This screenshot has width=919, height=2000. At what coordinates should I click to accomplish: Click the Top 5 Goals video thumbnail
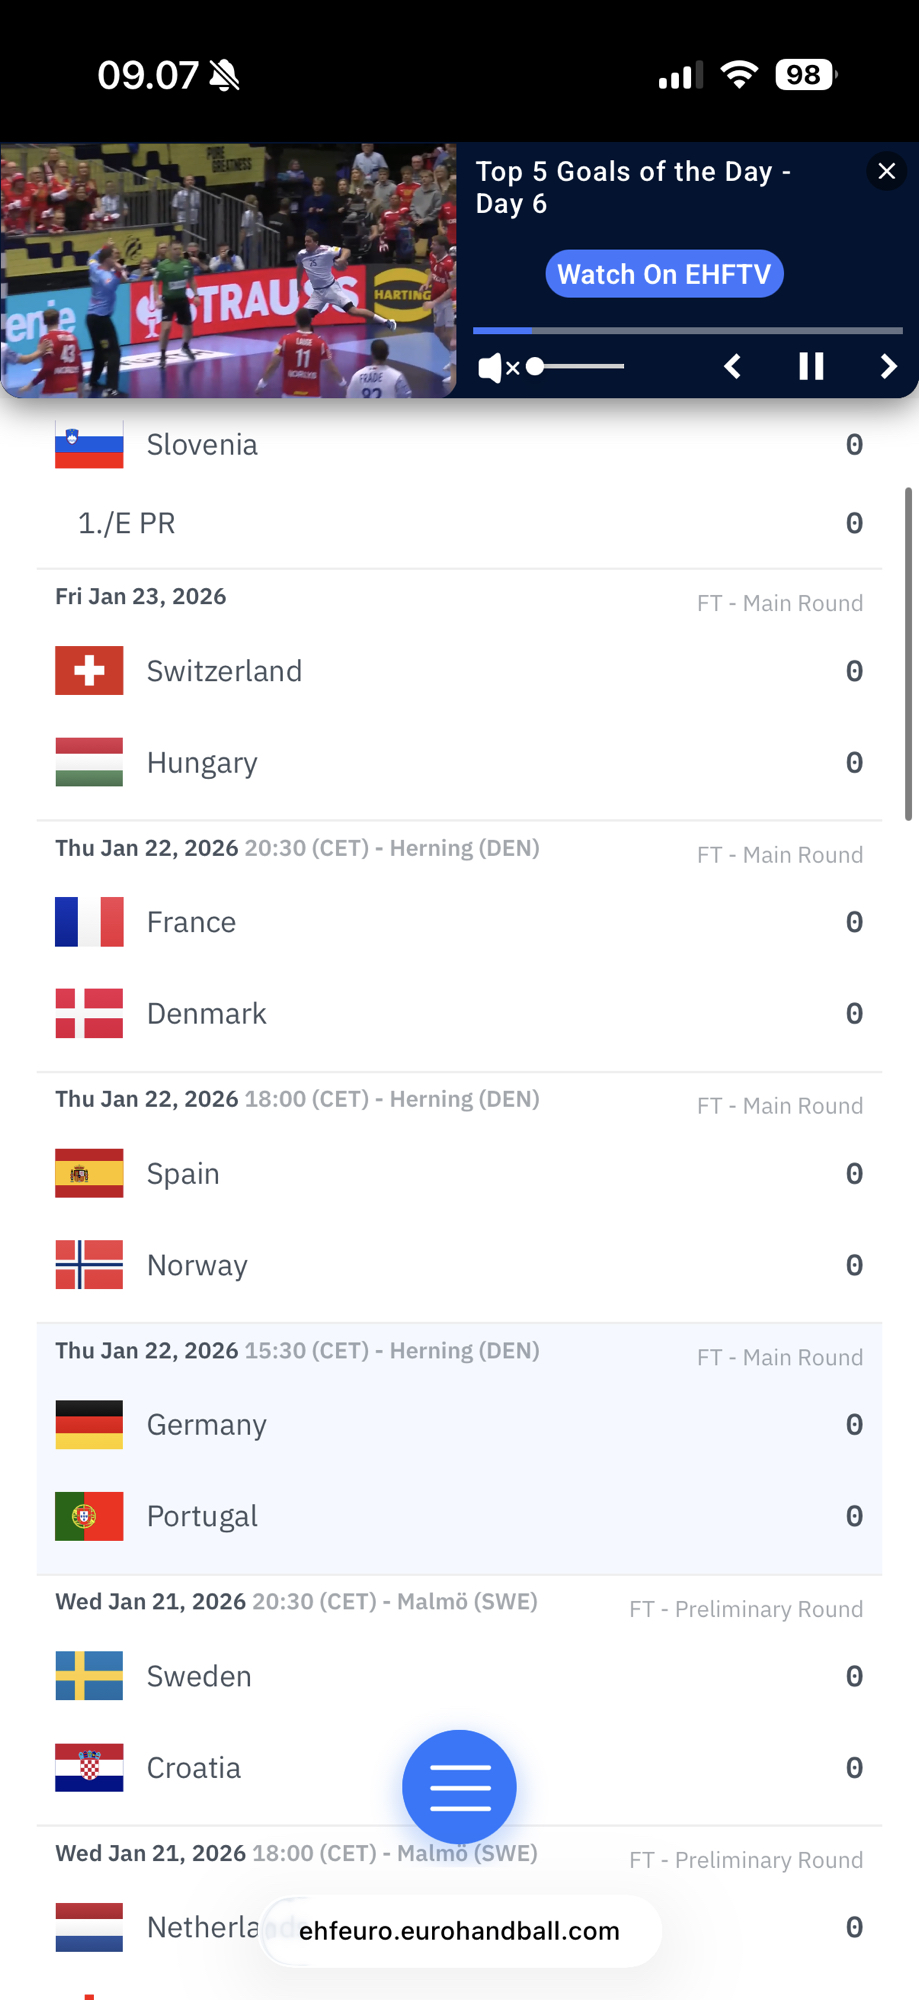(229, 270)
